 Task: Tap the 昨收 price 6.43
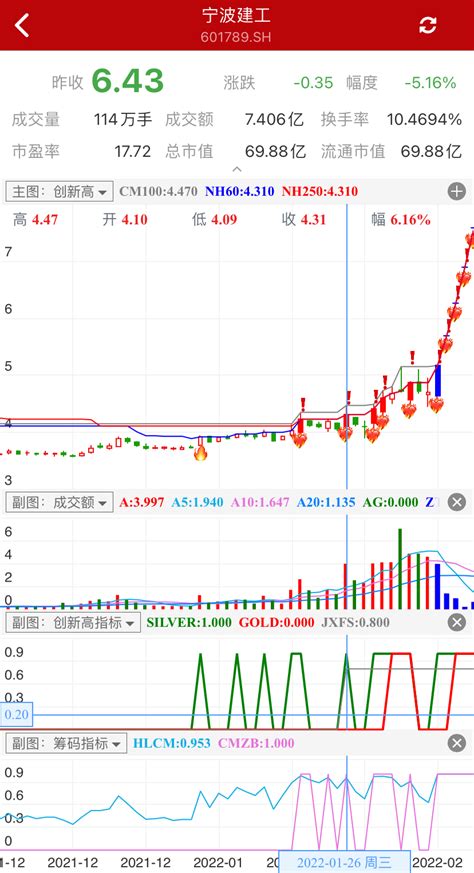click(x=128, y=81)
